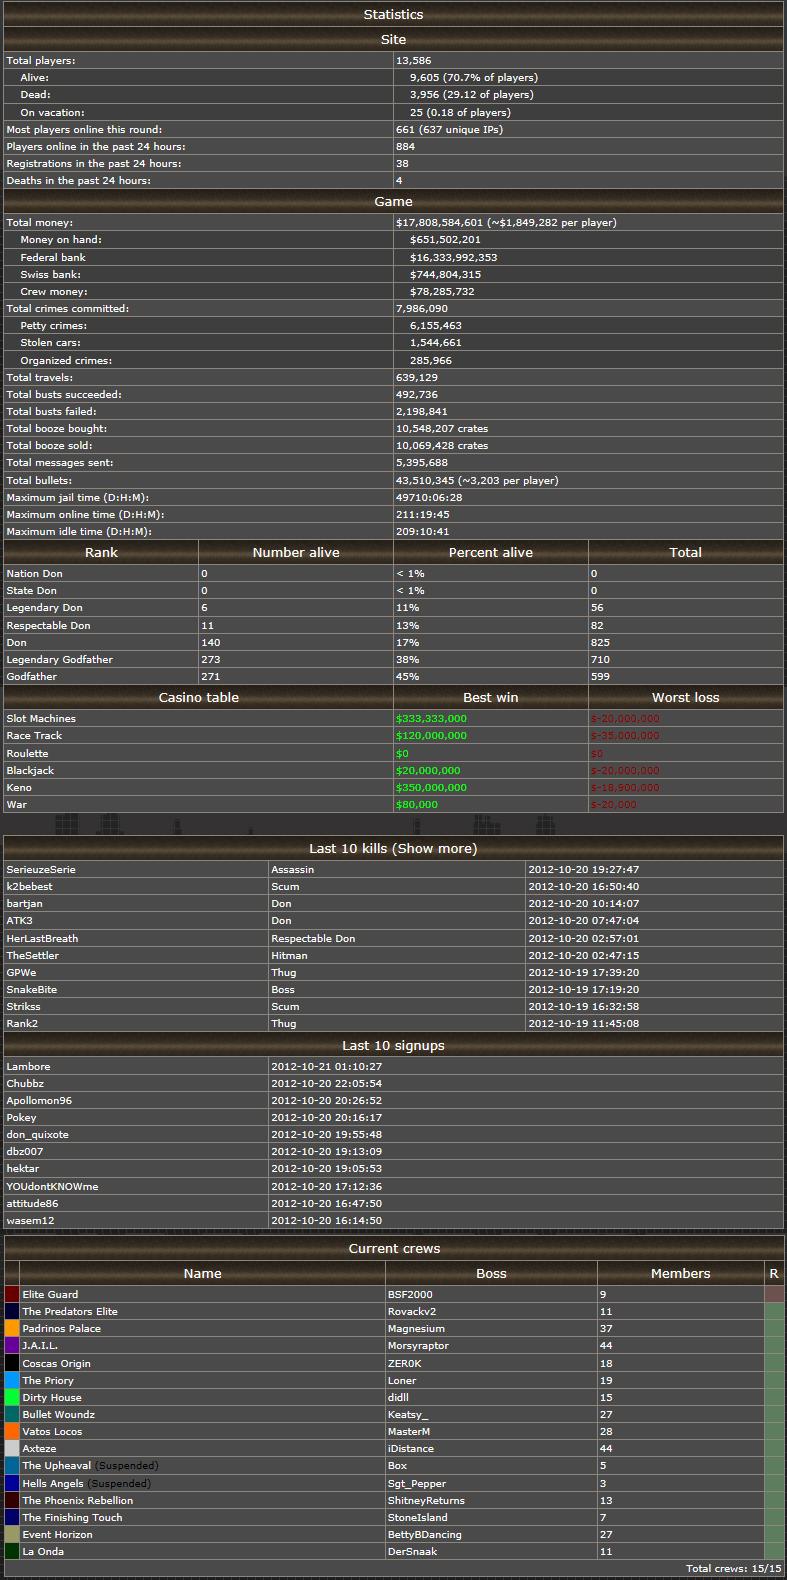This screenshot has width=787, height=1580.
Task: Open killed player bartjan's profile
Action: tap(24, 903)
